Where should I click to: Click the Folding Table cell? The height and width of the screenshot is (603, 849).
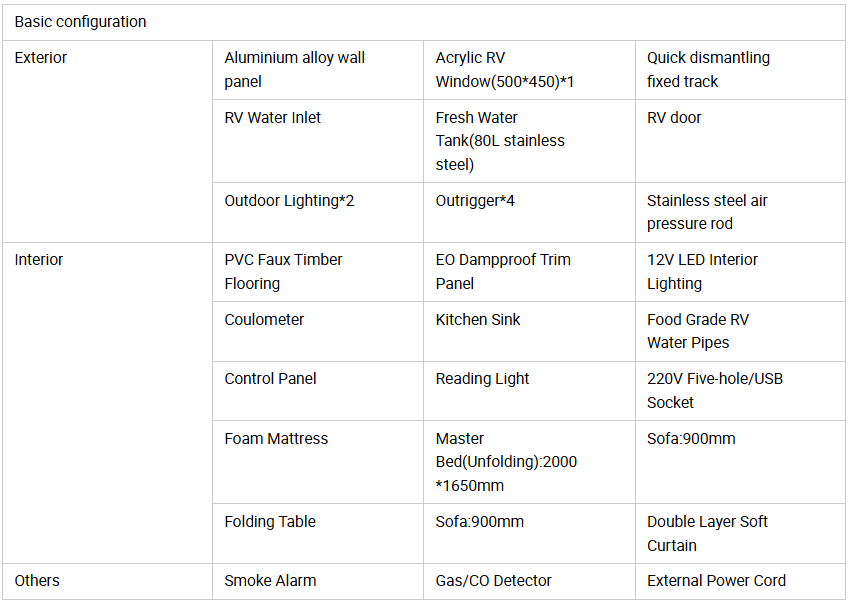pos(318,533)
